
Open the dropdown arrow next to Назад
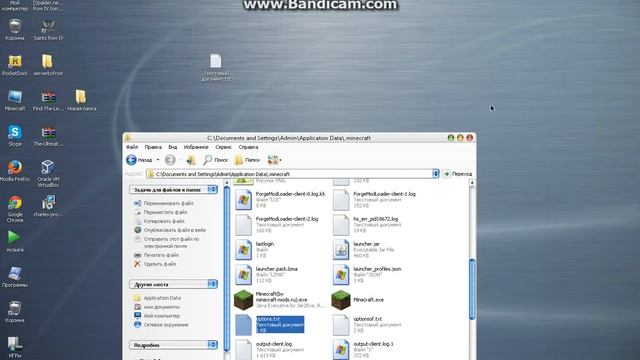(x=158, y=160)
